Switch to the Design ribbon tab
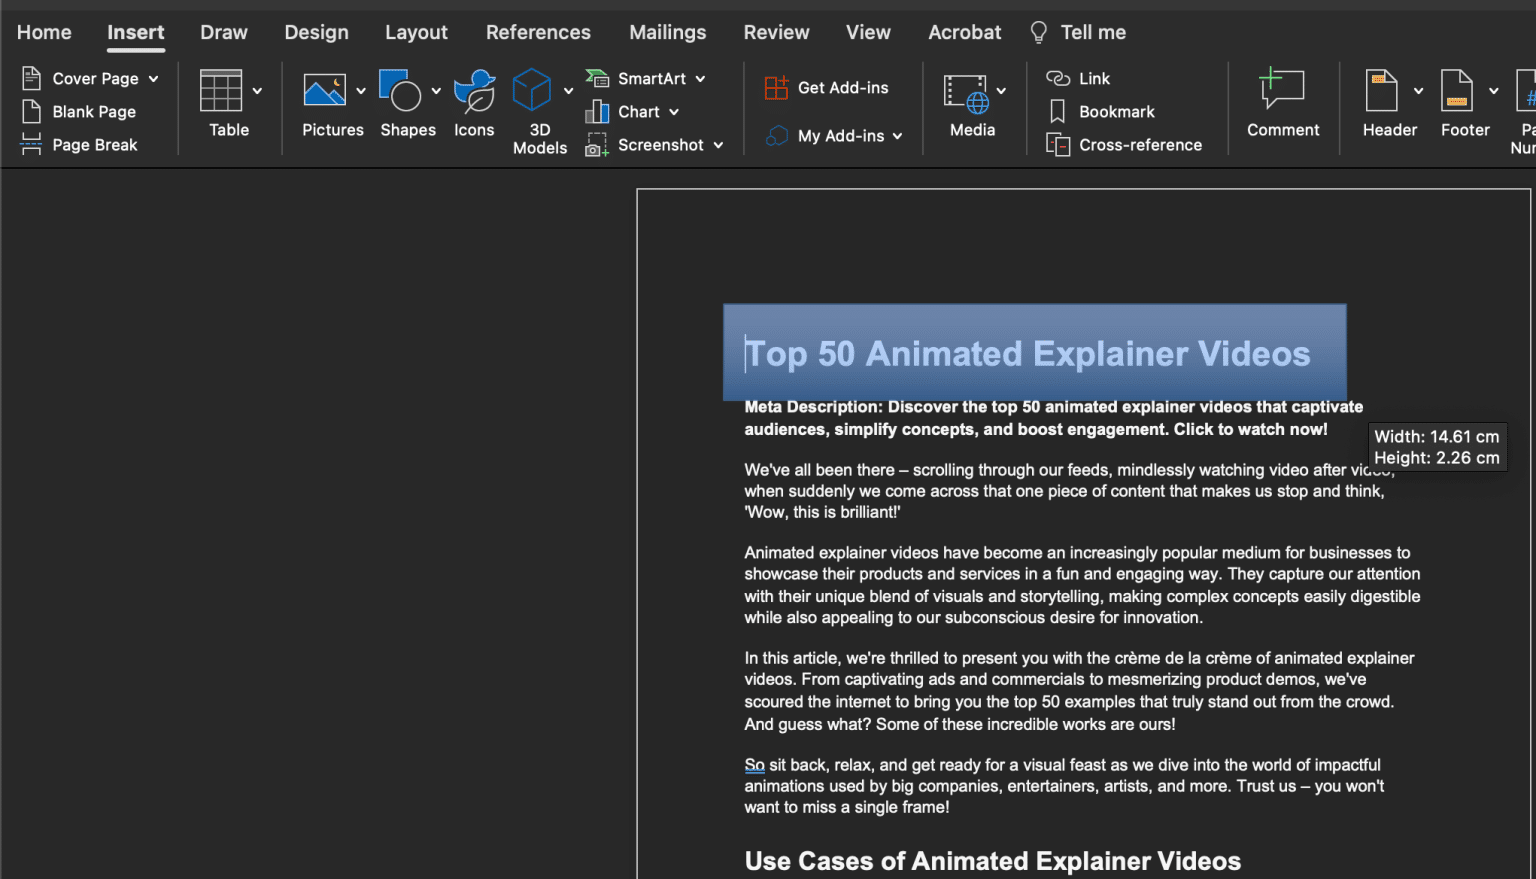This screenshot has width=1536, height=879. [x=316, y=32]
